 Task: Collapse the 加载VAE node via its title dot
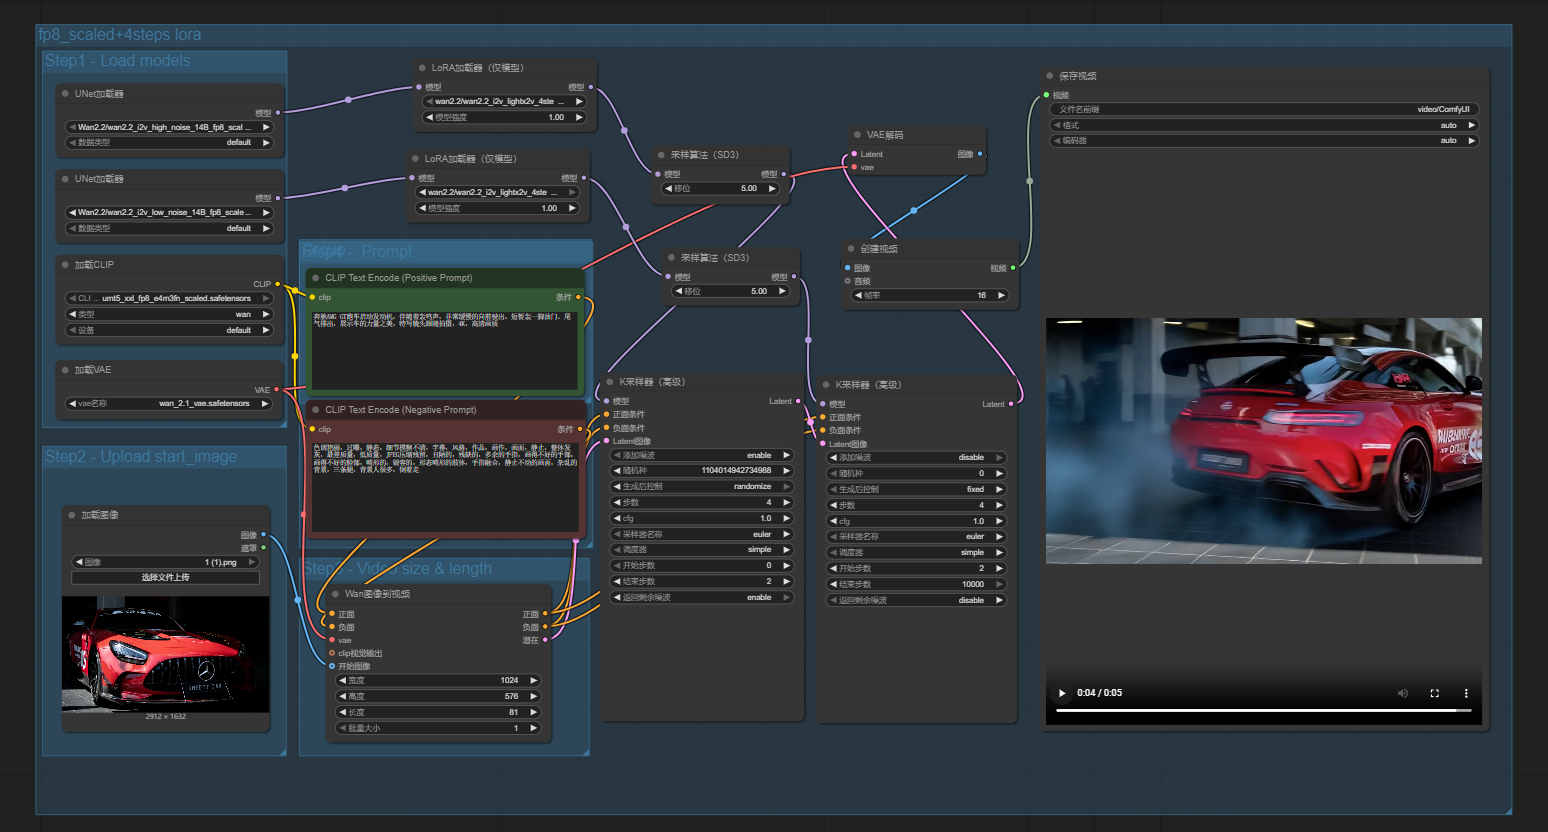point(65,370)
